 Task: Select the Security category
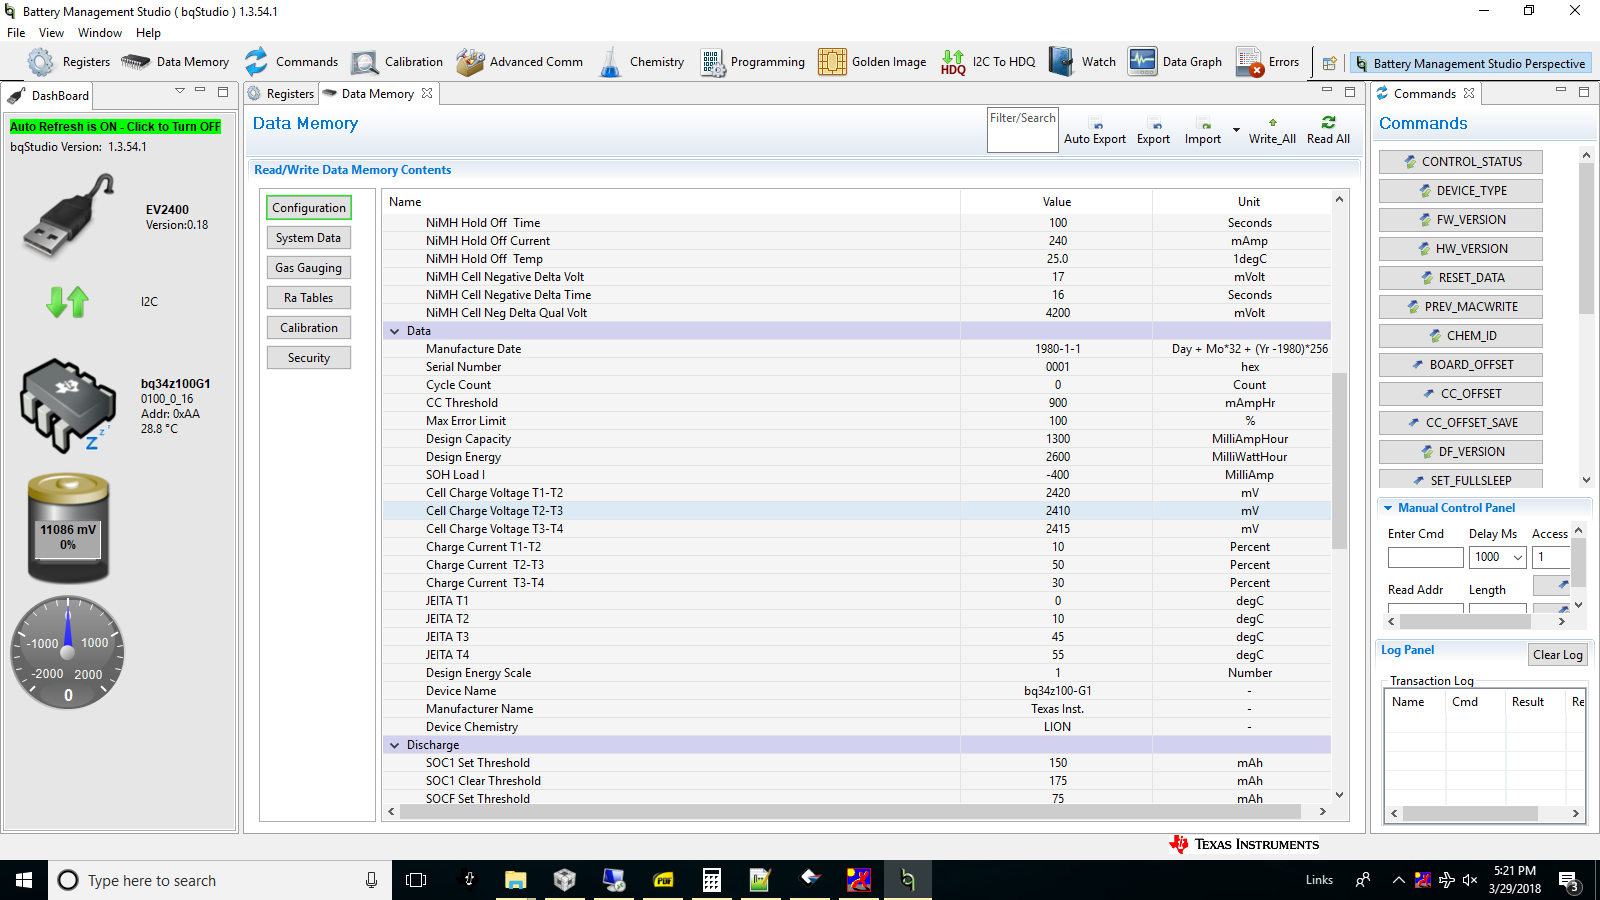(309, 358)
